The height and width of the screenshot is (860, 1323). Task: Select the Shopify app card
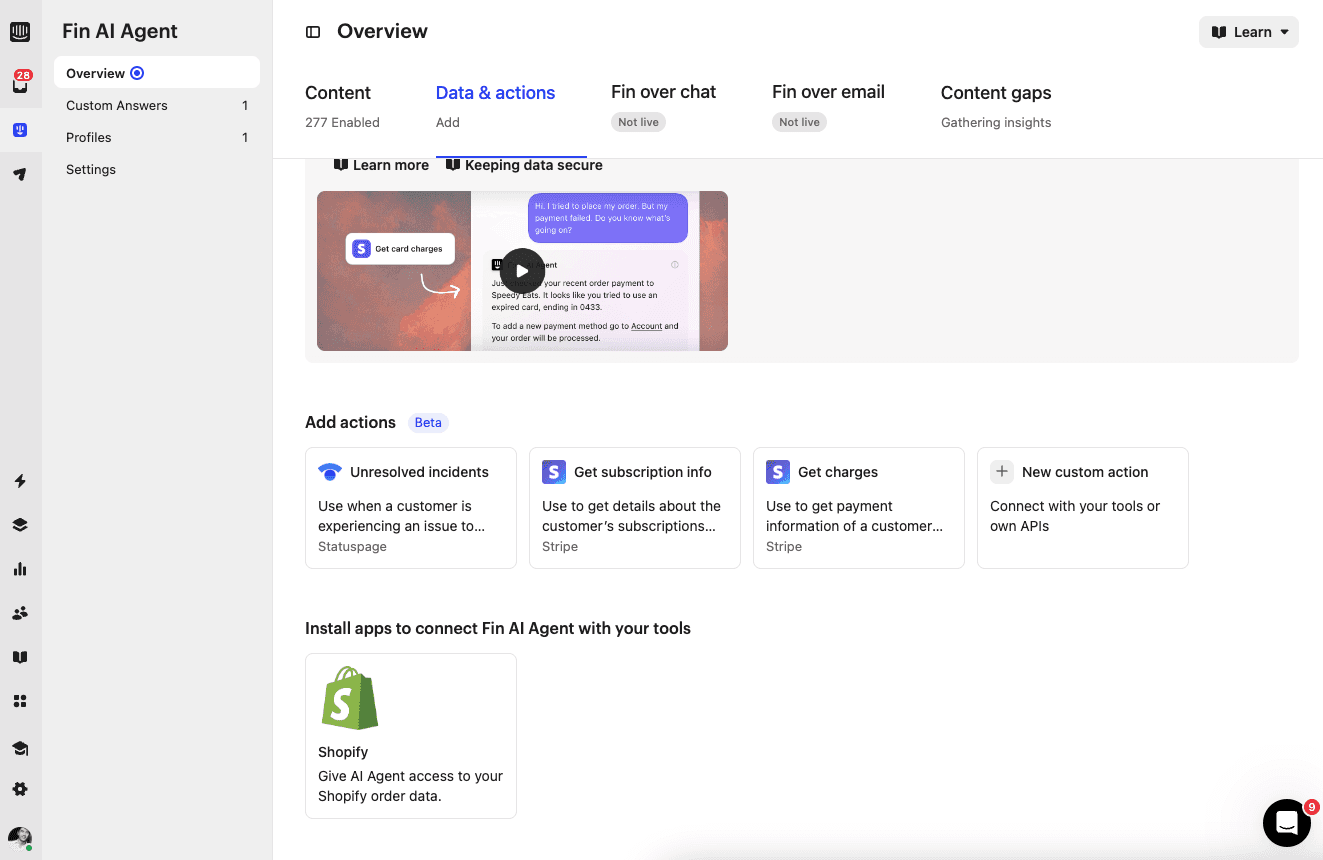tap(410, 735)
